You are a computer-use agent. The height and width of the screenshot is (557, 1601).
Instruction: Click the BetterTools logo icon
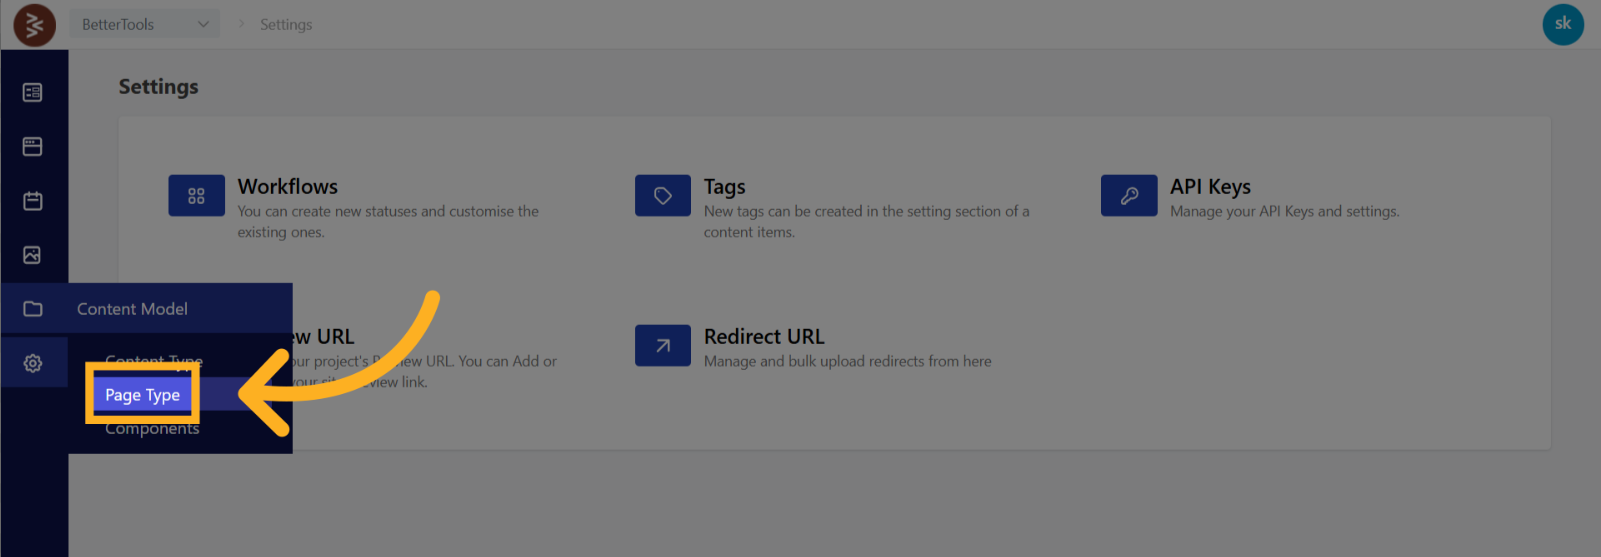[x=34, y=25]
